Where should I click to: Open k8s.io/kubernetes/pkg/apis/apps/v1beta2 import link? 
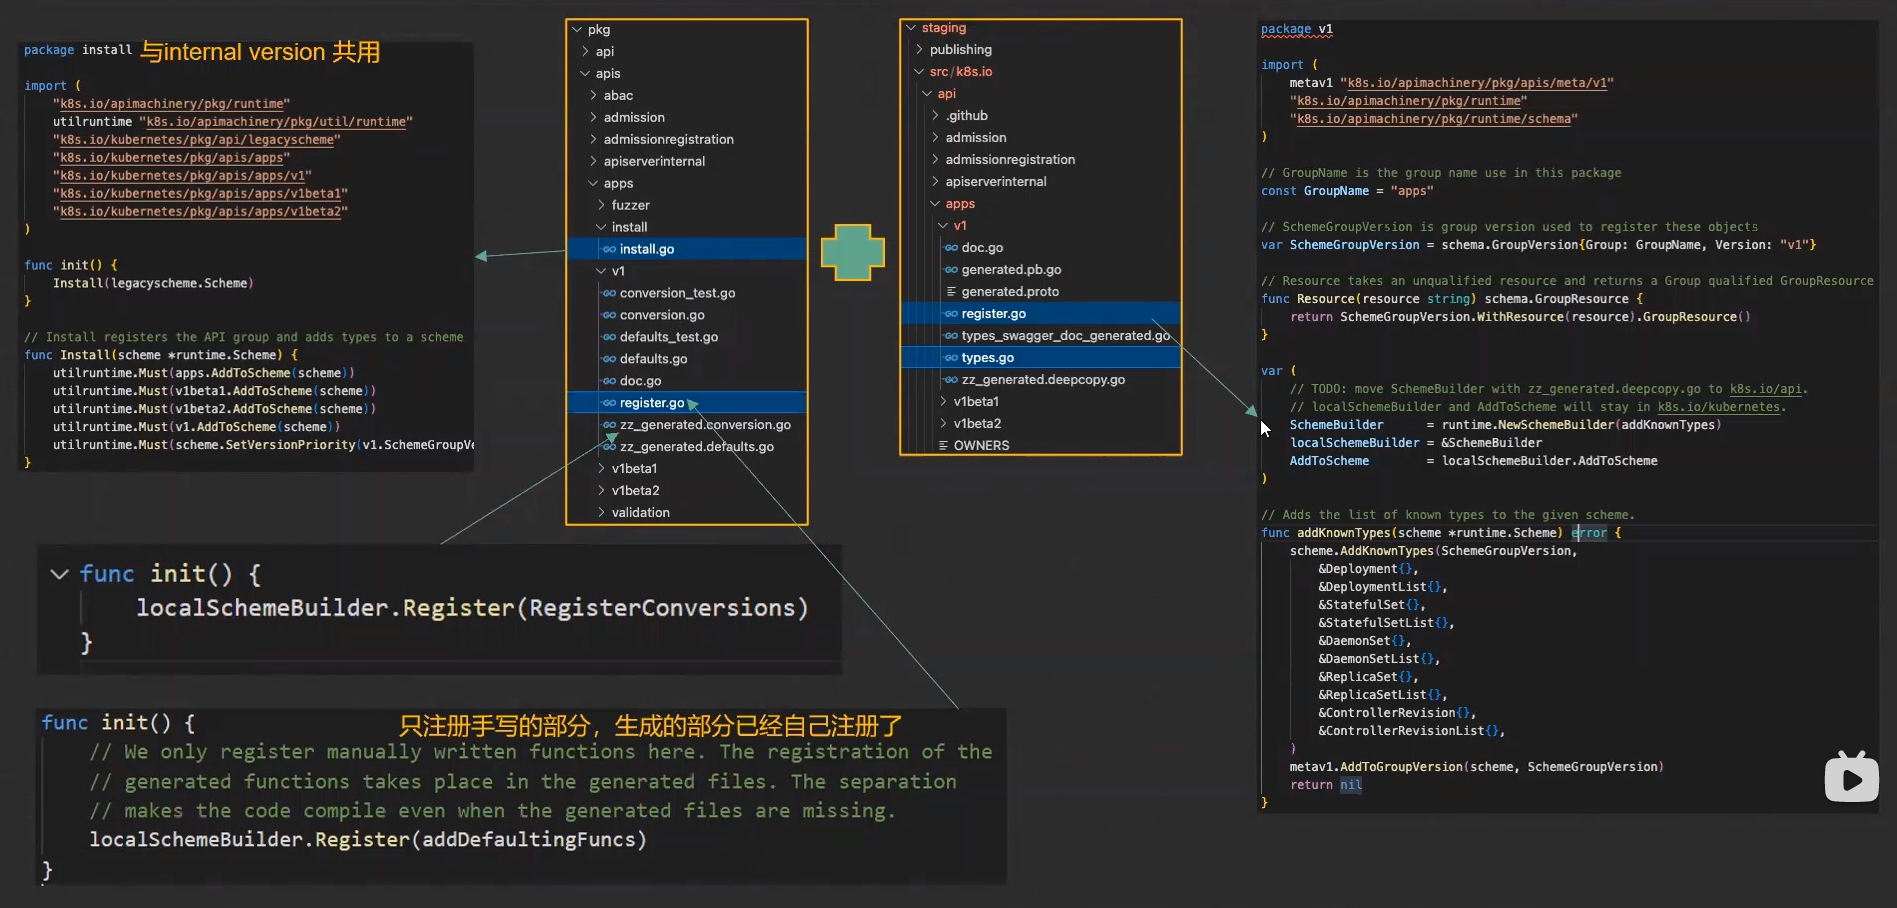(201, 212)
